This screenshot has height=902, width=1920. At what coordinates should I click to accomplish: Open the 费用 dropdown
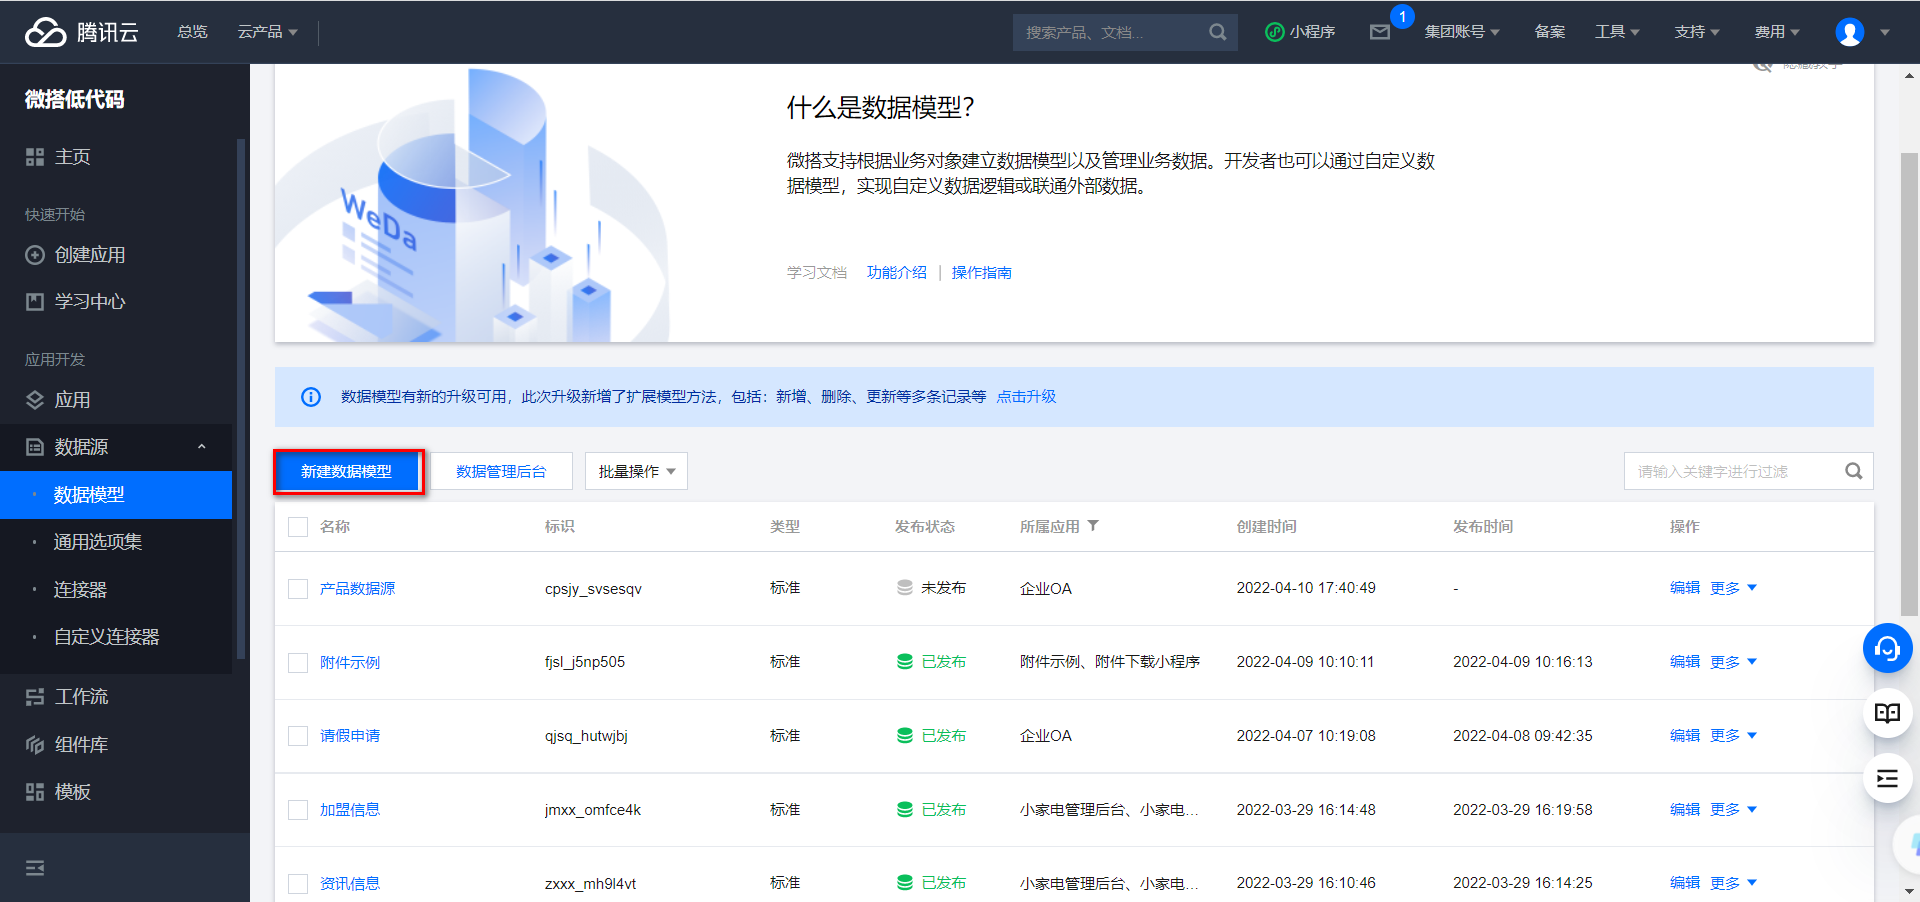(1777, 32)
